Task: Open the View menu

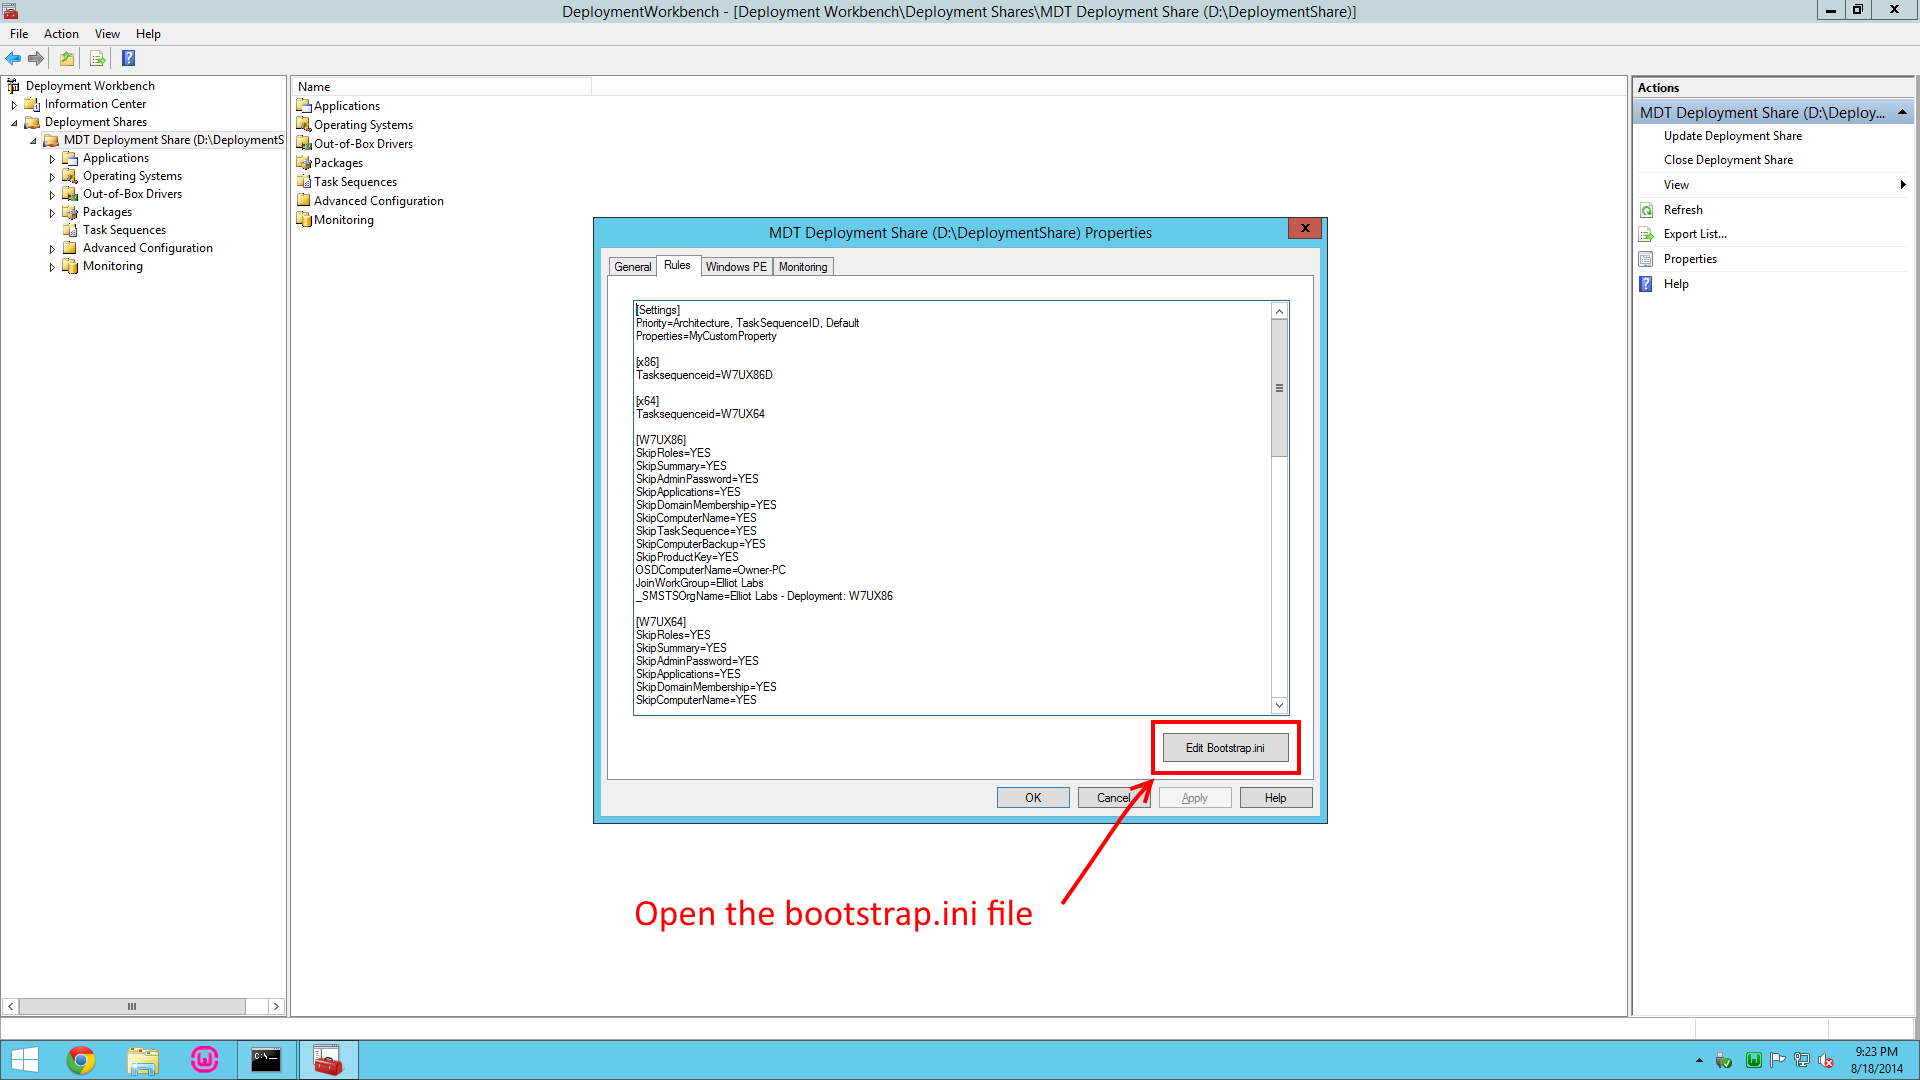Action: click(107, 34)
